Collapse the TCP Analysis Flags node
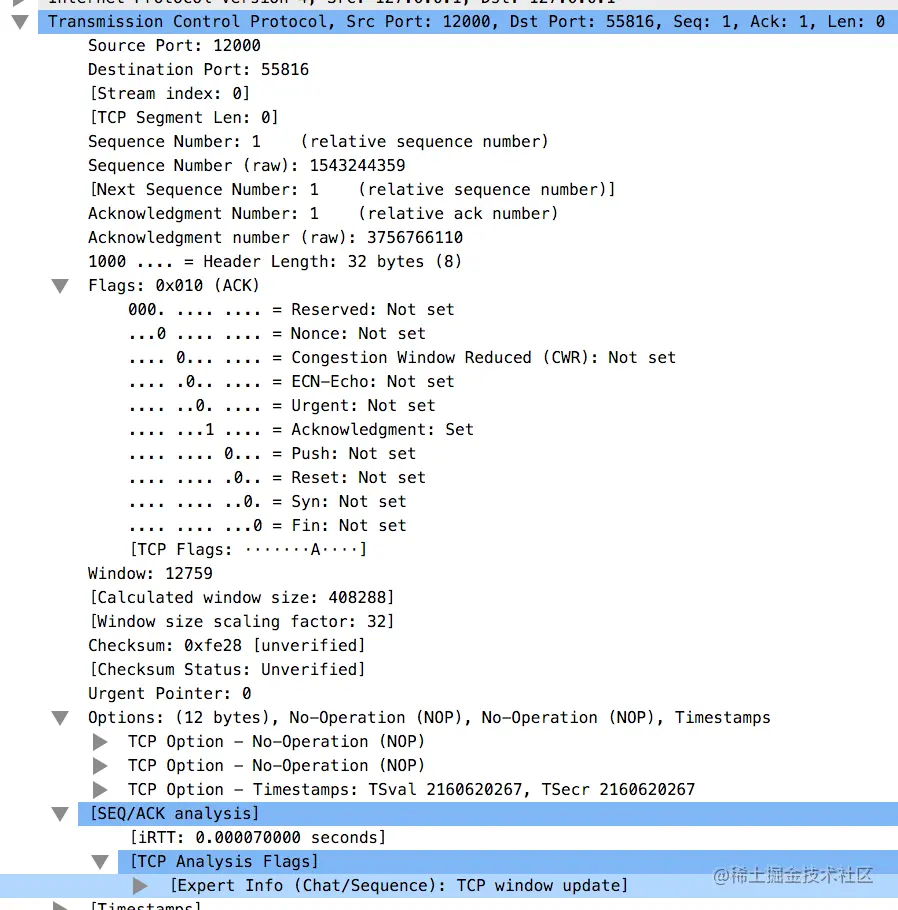Viewport: 898px width, 910px height. coord(100,862)
